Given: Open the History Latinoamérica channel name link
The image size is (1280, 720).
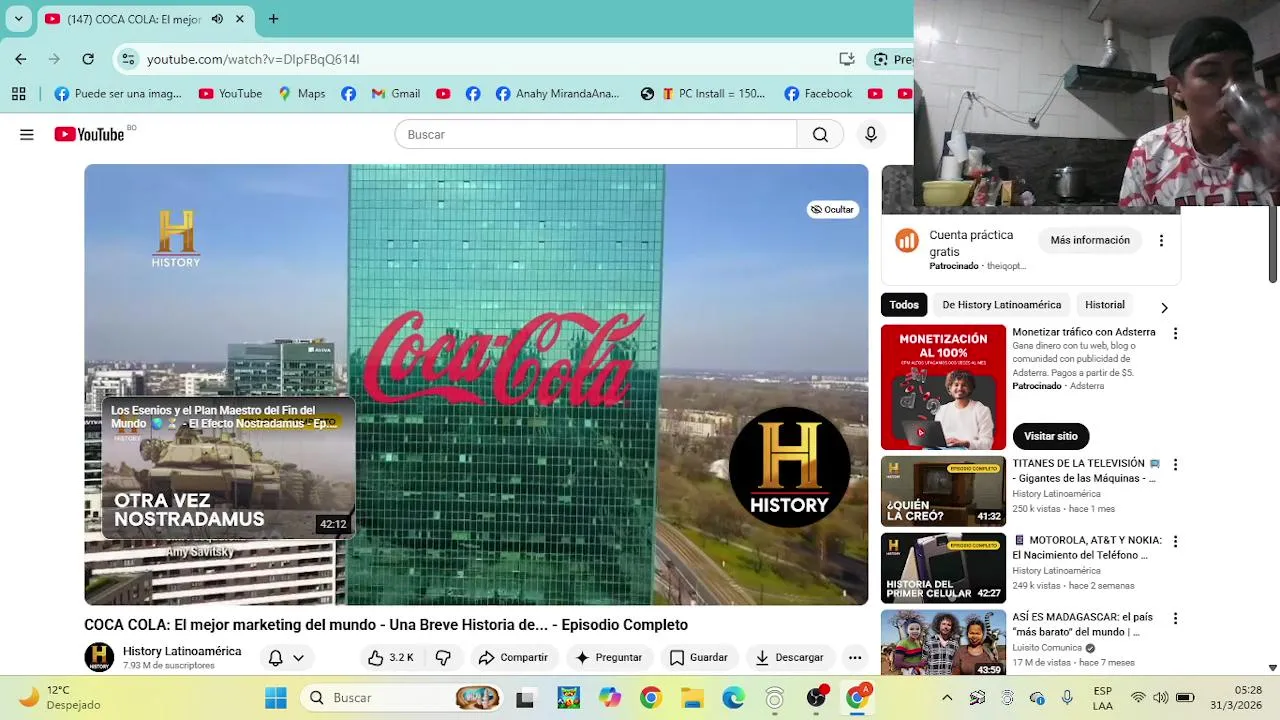Looking at the screenshot, I should [182, 651].
